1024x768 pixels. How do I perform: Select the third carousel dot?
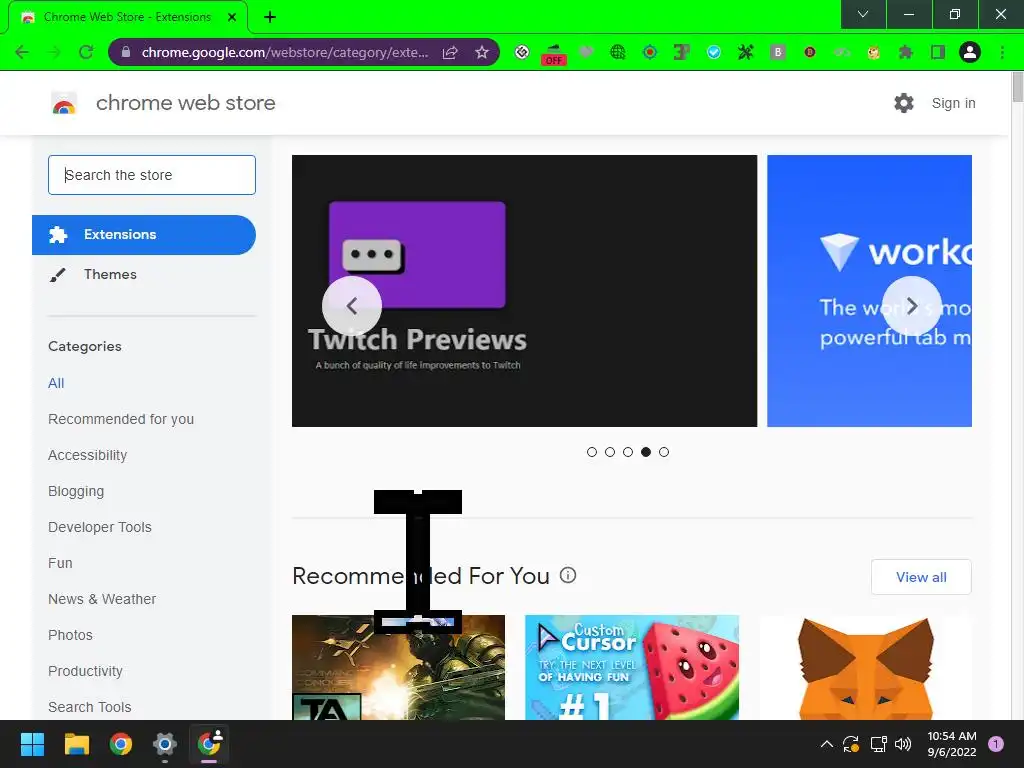tap(628, 452)
